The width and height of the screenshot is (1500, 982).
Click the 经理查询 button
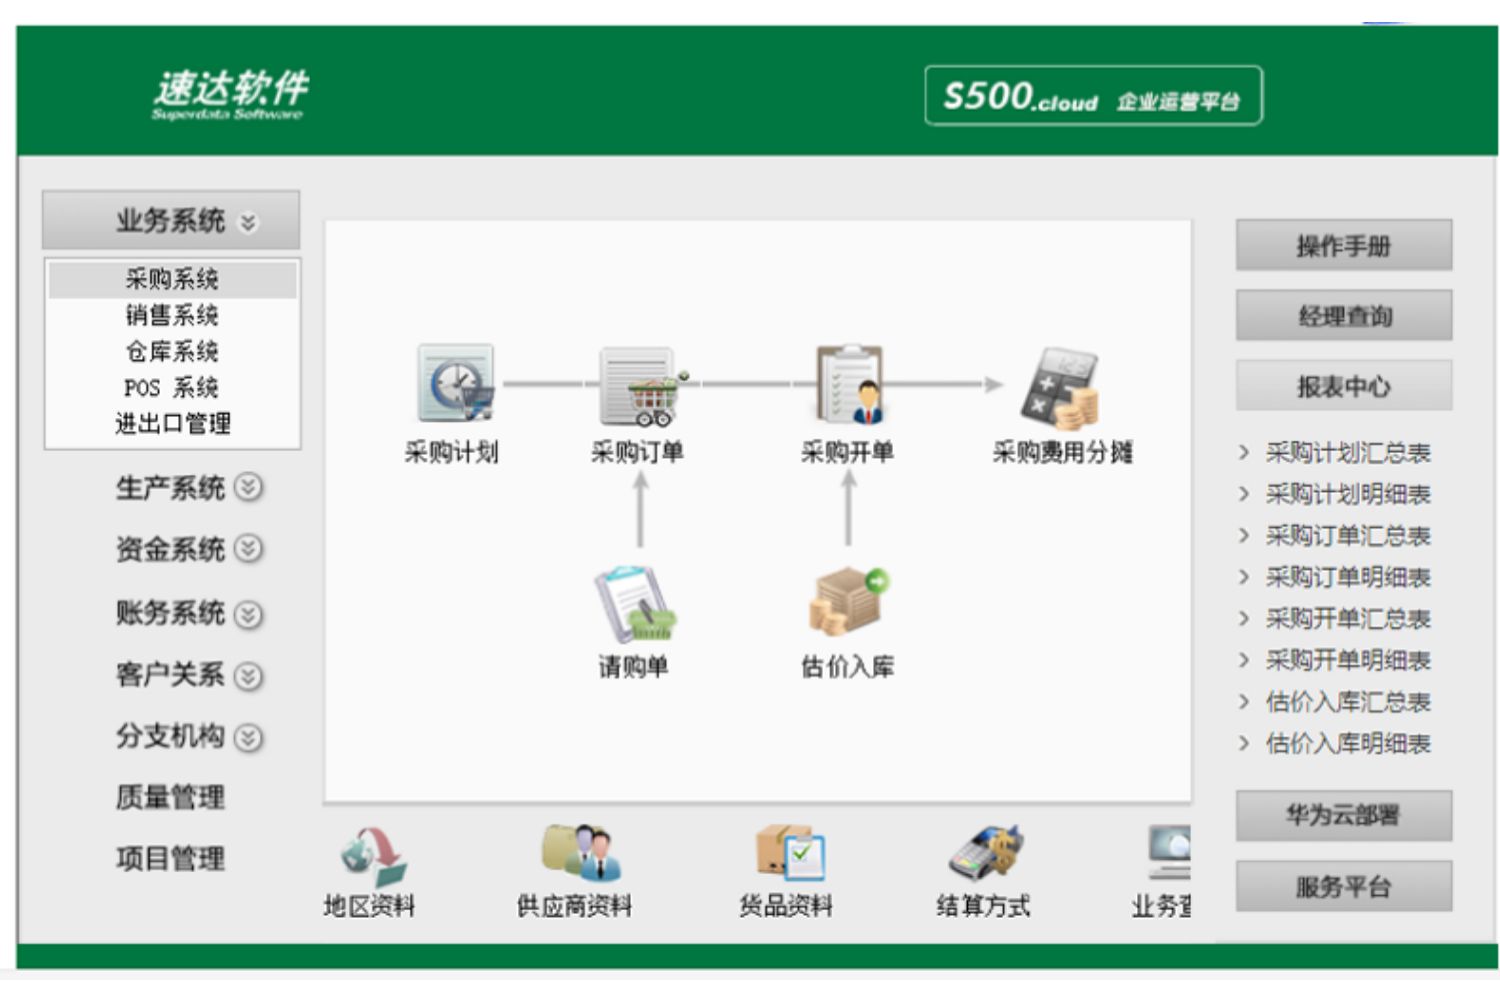pos(1344,316)
